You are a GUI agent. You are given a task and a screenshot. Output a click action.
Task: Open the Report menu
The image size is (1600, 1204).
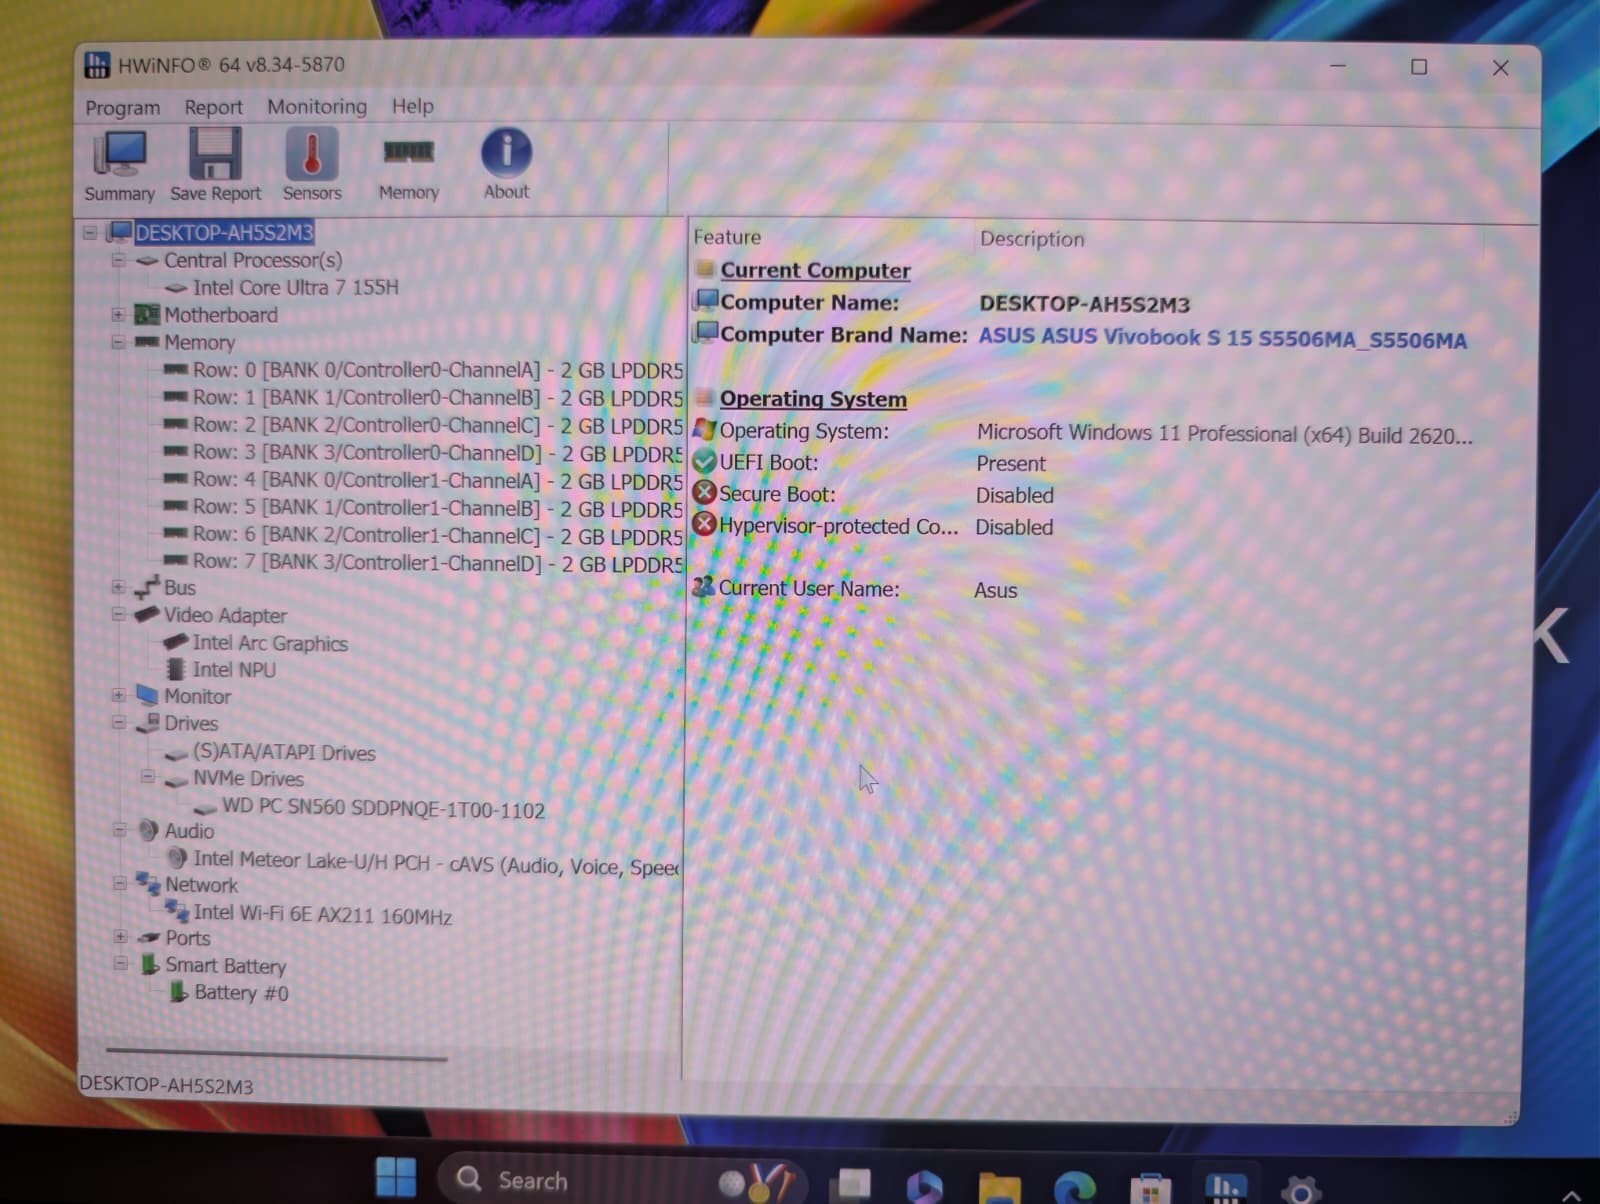tap(213, 107)
